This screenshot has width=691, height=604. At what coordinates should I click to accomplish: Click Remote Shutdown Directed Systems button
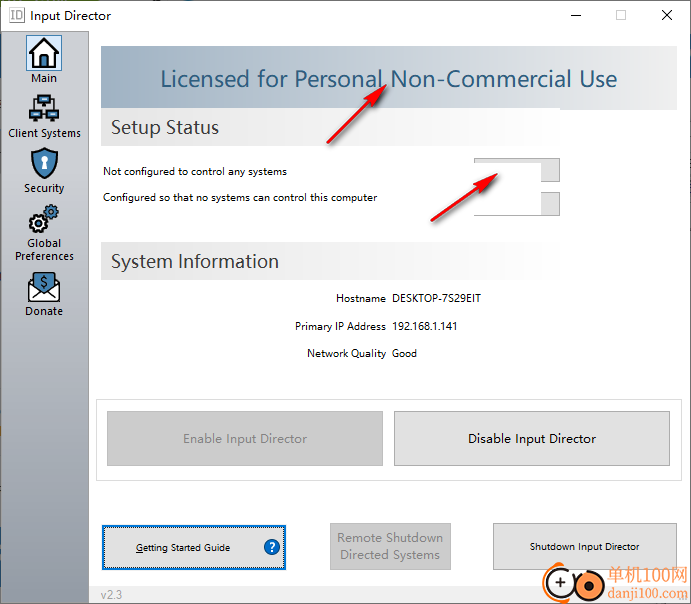click(x=390, y=546)
